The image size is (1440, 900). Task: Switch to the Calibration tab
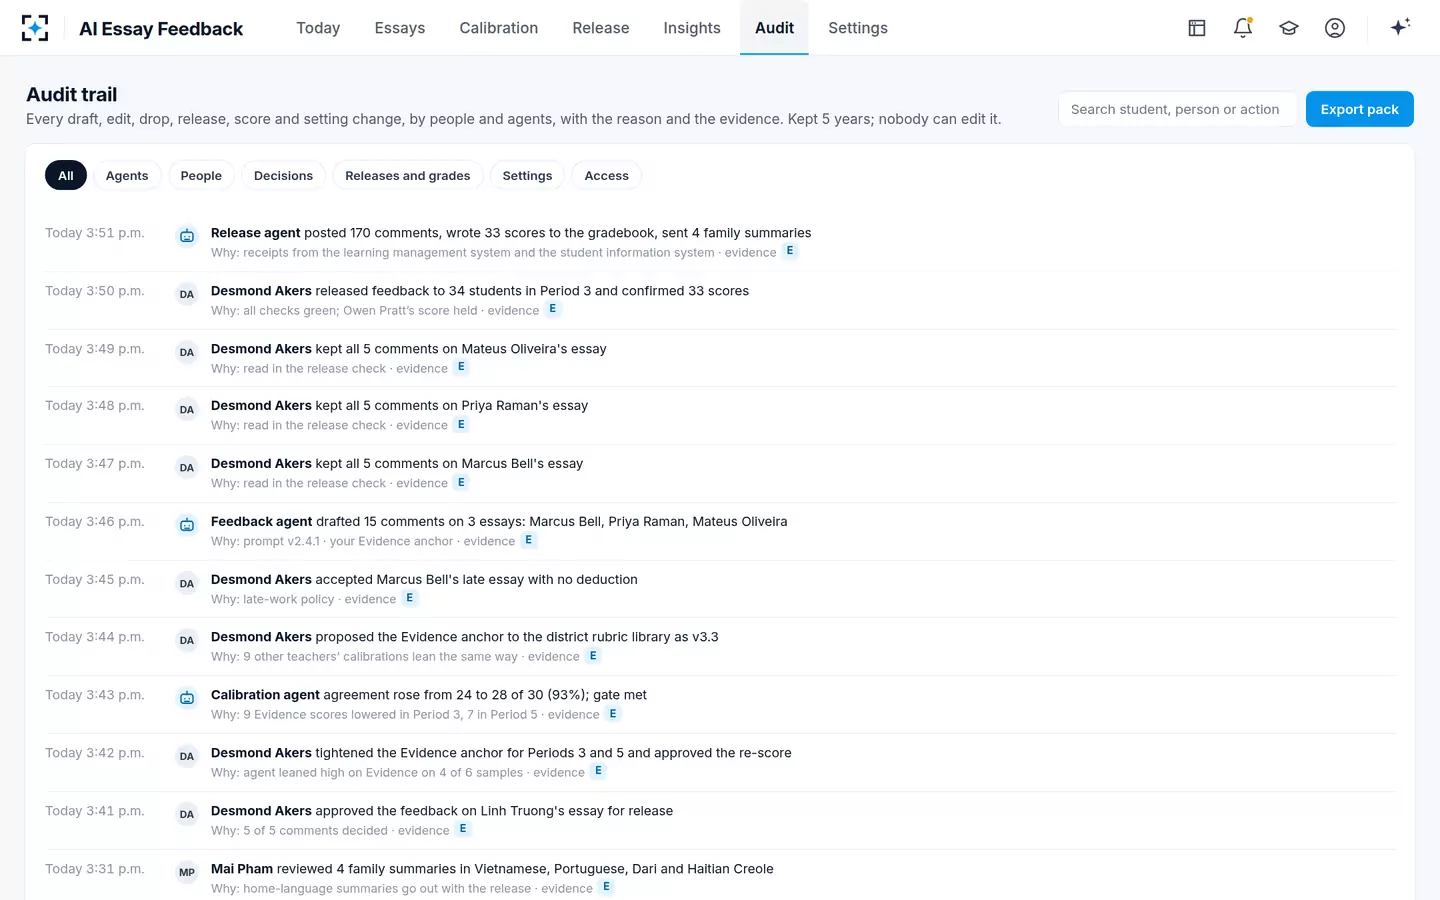click(499, 28)
